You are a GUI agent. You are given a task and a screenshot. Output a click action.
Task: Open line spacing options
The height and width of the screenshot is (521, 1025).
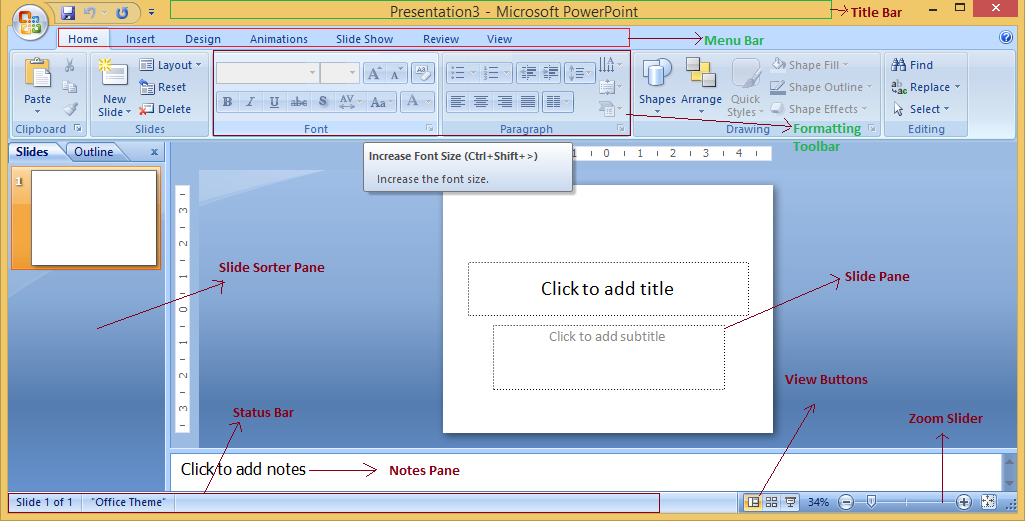click(580, 73)
